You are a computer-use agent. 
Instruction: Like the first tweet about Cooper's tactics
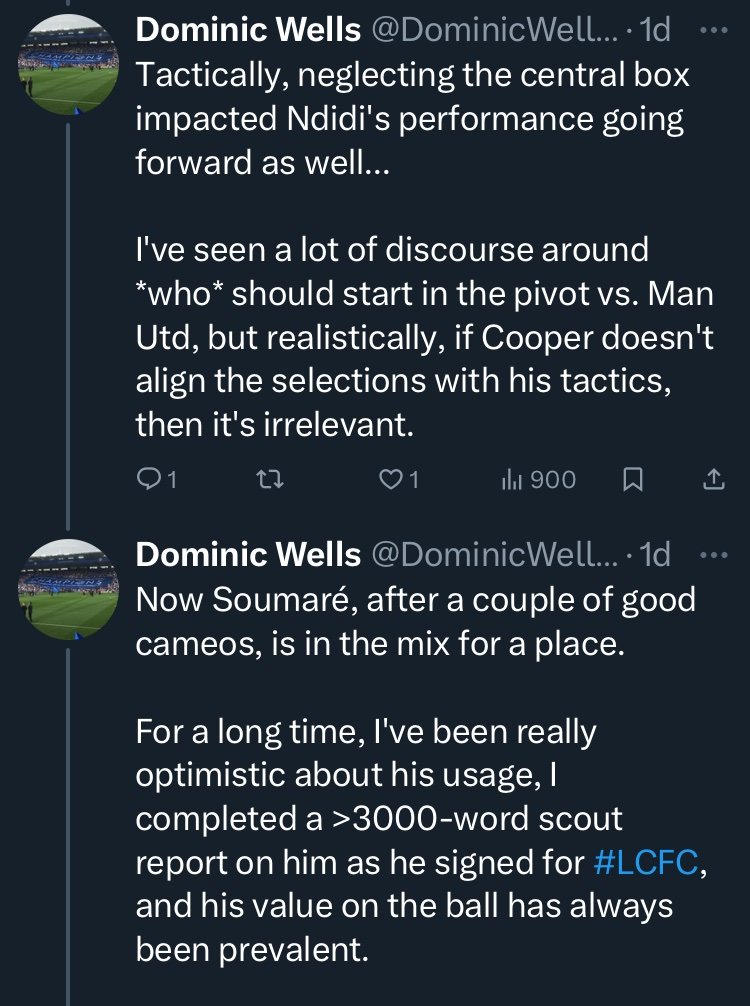pyautogui.click(x=399, y=479)
